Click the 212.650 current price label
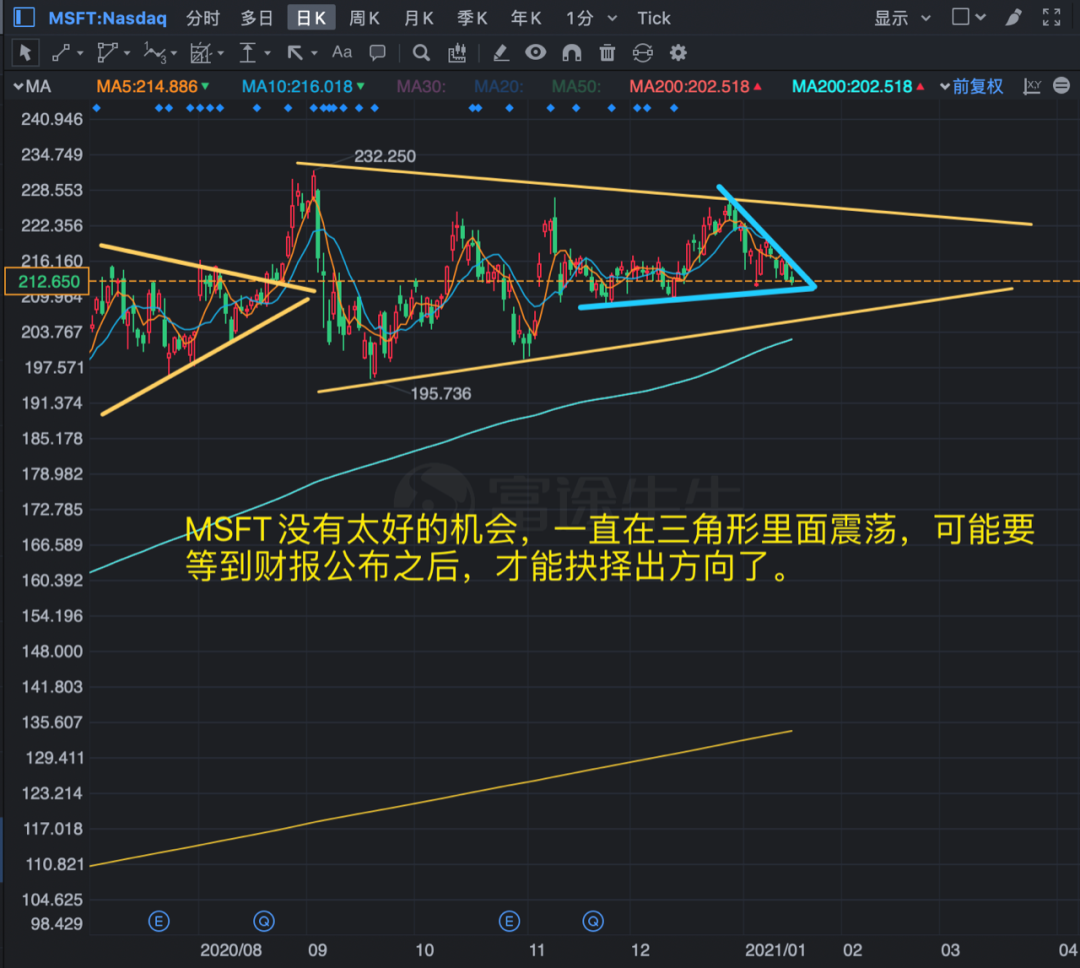1080x968 pixels. 47,281
